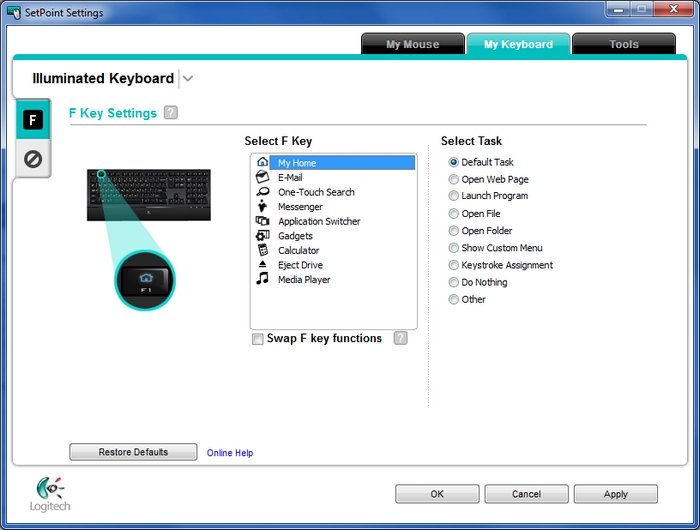
Task: Choose the Launch Program radio button
Action: pyautogui.click(x=454, y=196)
